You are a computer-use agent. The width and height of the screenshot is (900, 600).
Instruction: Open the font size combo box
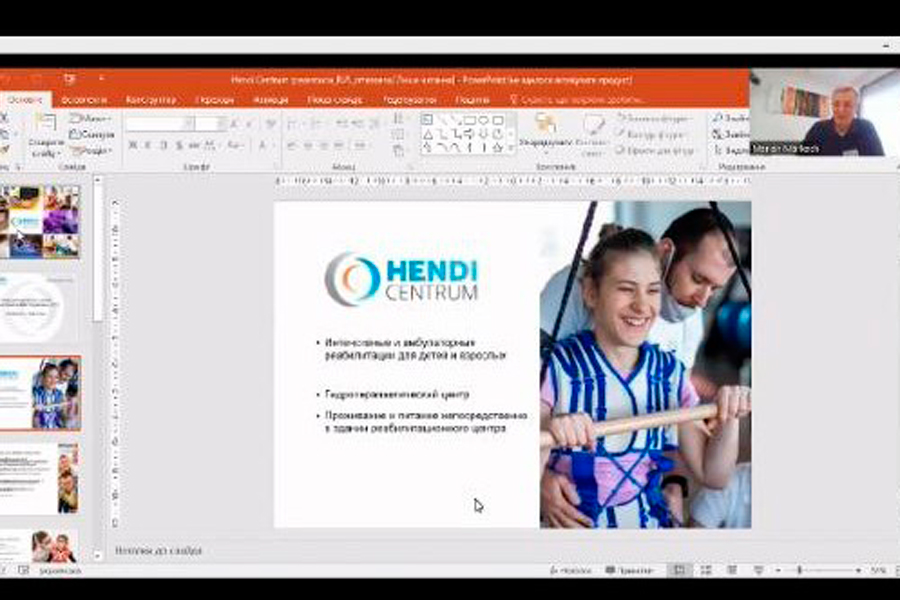pos(211,123)
